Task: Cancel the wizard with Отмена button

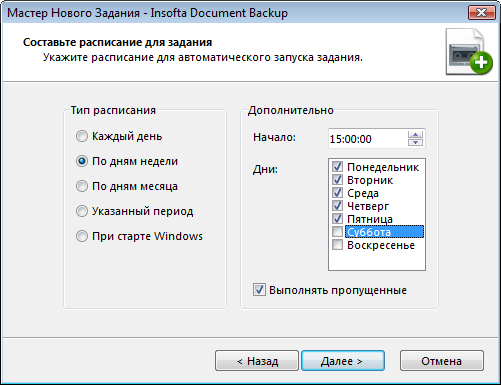Action: (442, 361)
